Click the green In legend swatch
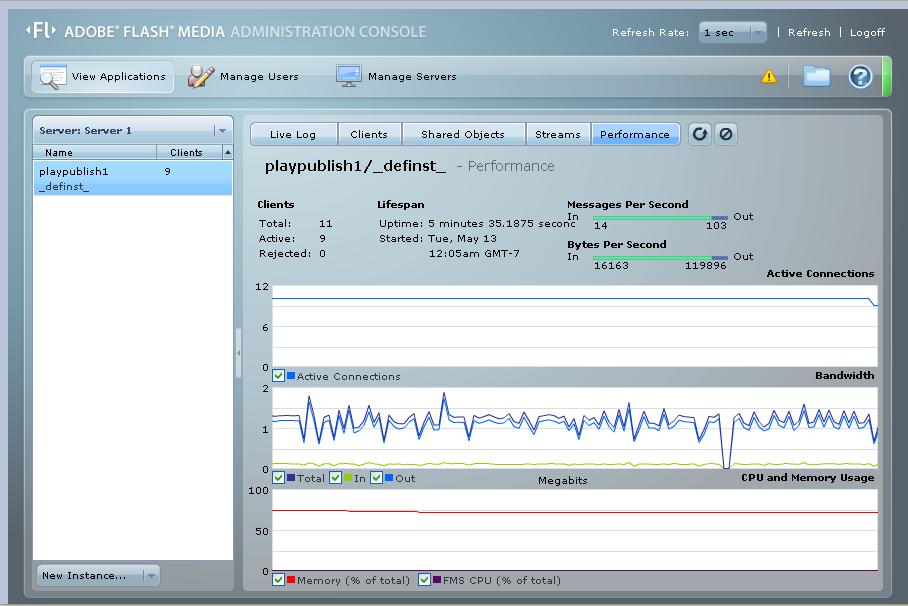The width and height of the screenshot is (908, 606). pyautogui.click(x=347, y=477)
